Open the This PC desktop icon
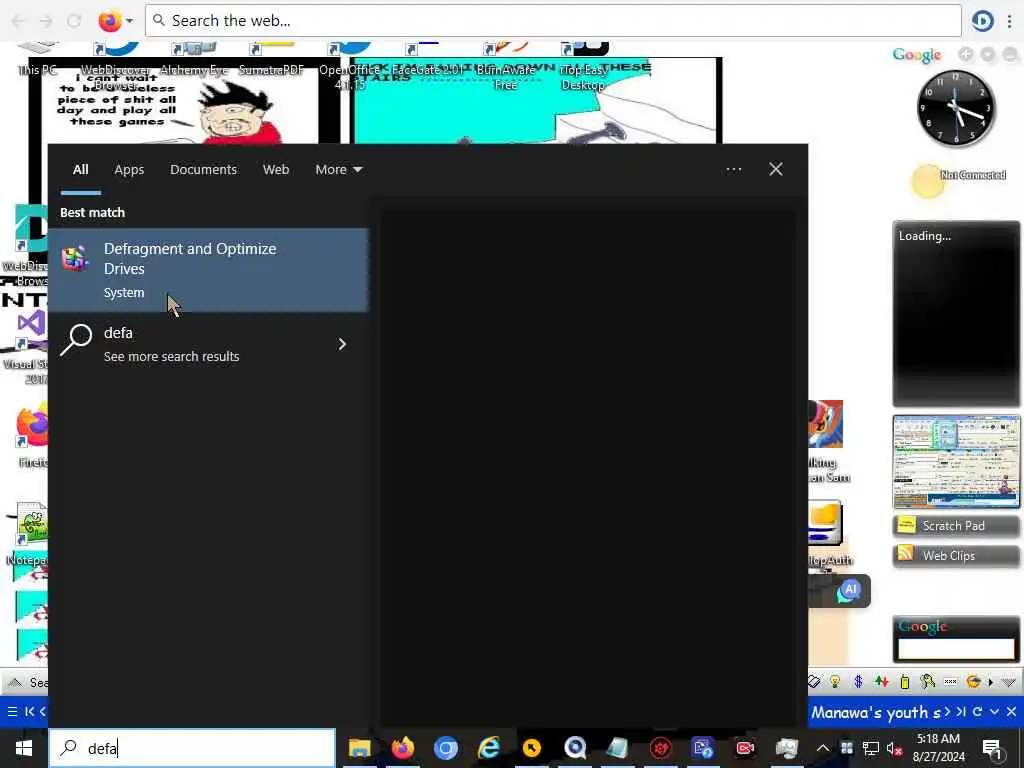 point(37,60)
